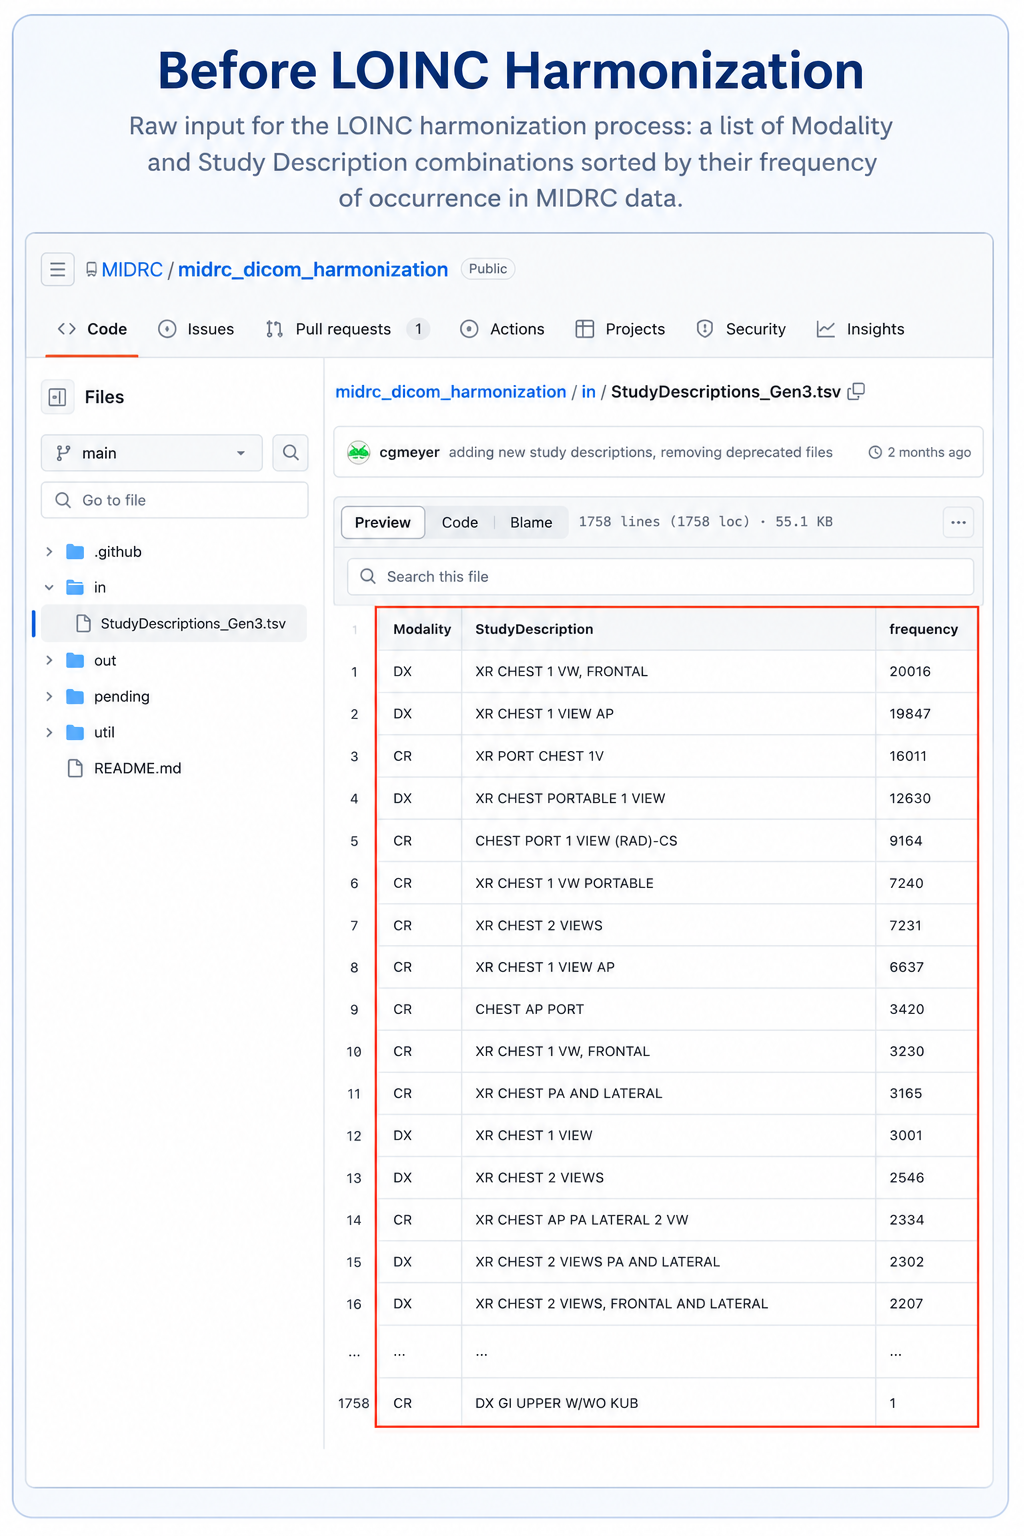
Task: Expand the util folder chevron
Action: click(x=49, y=733)
